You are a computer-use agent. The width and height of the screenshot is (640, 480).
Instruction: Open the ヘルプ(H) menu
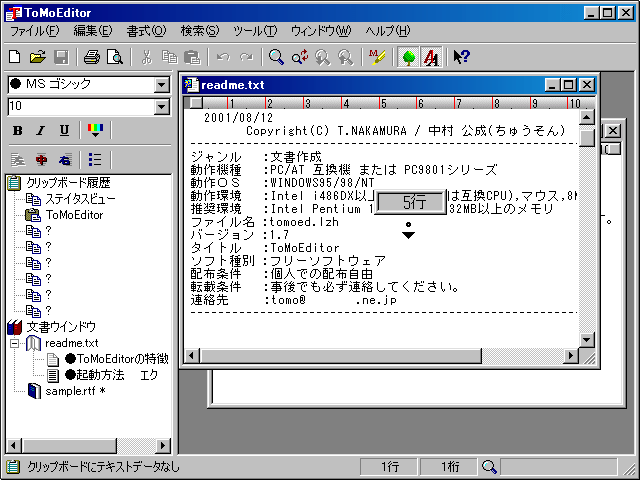tap(388, 31)
